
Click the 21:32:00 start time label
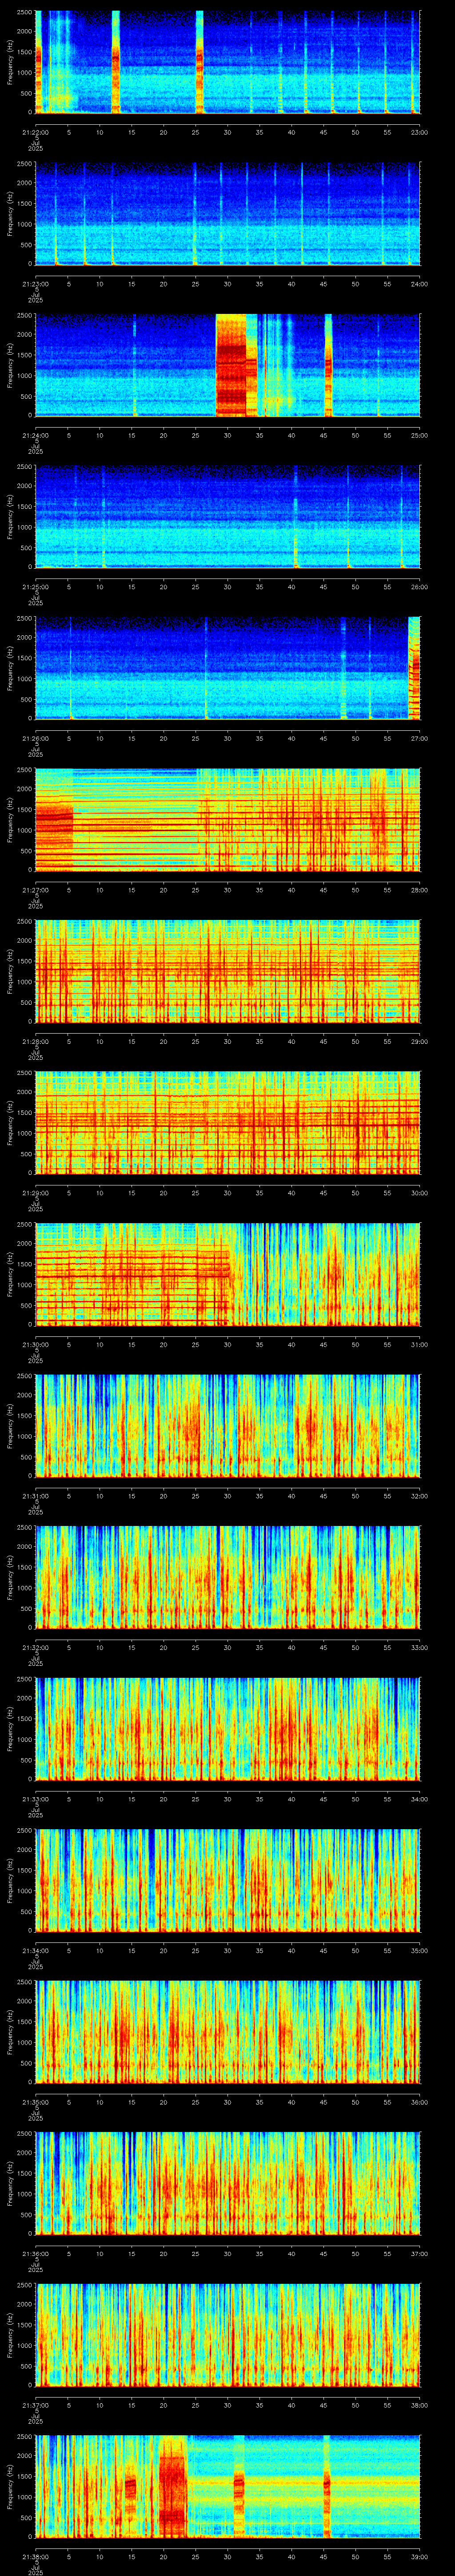click(x=35, y=1647)
